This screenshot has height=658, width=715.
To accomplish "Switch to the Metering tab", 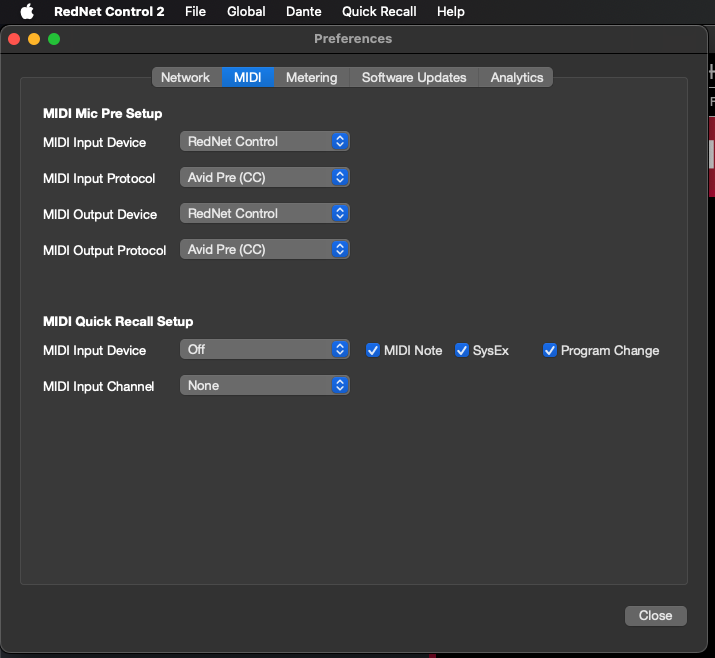I will click(311, 77).
